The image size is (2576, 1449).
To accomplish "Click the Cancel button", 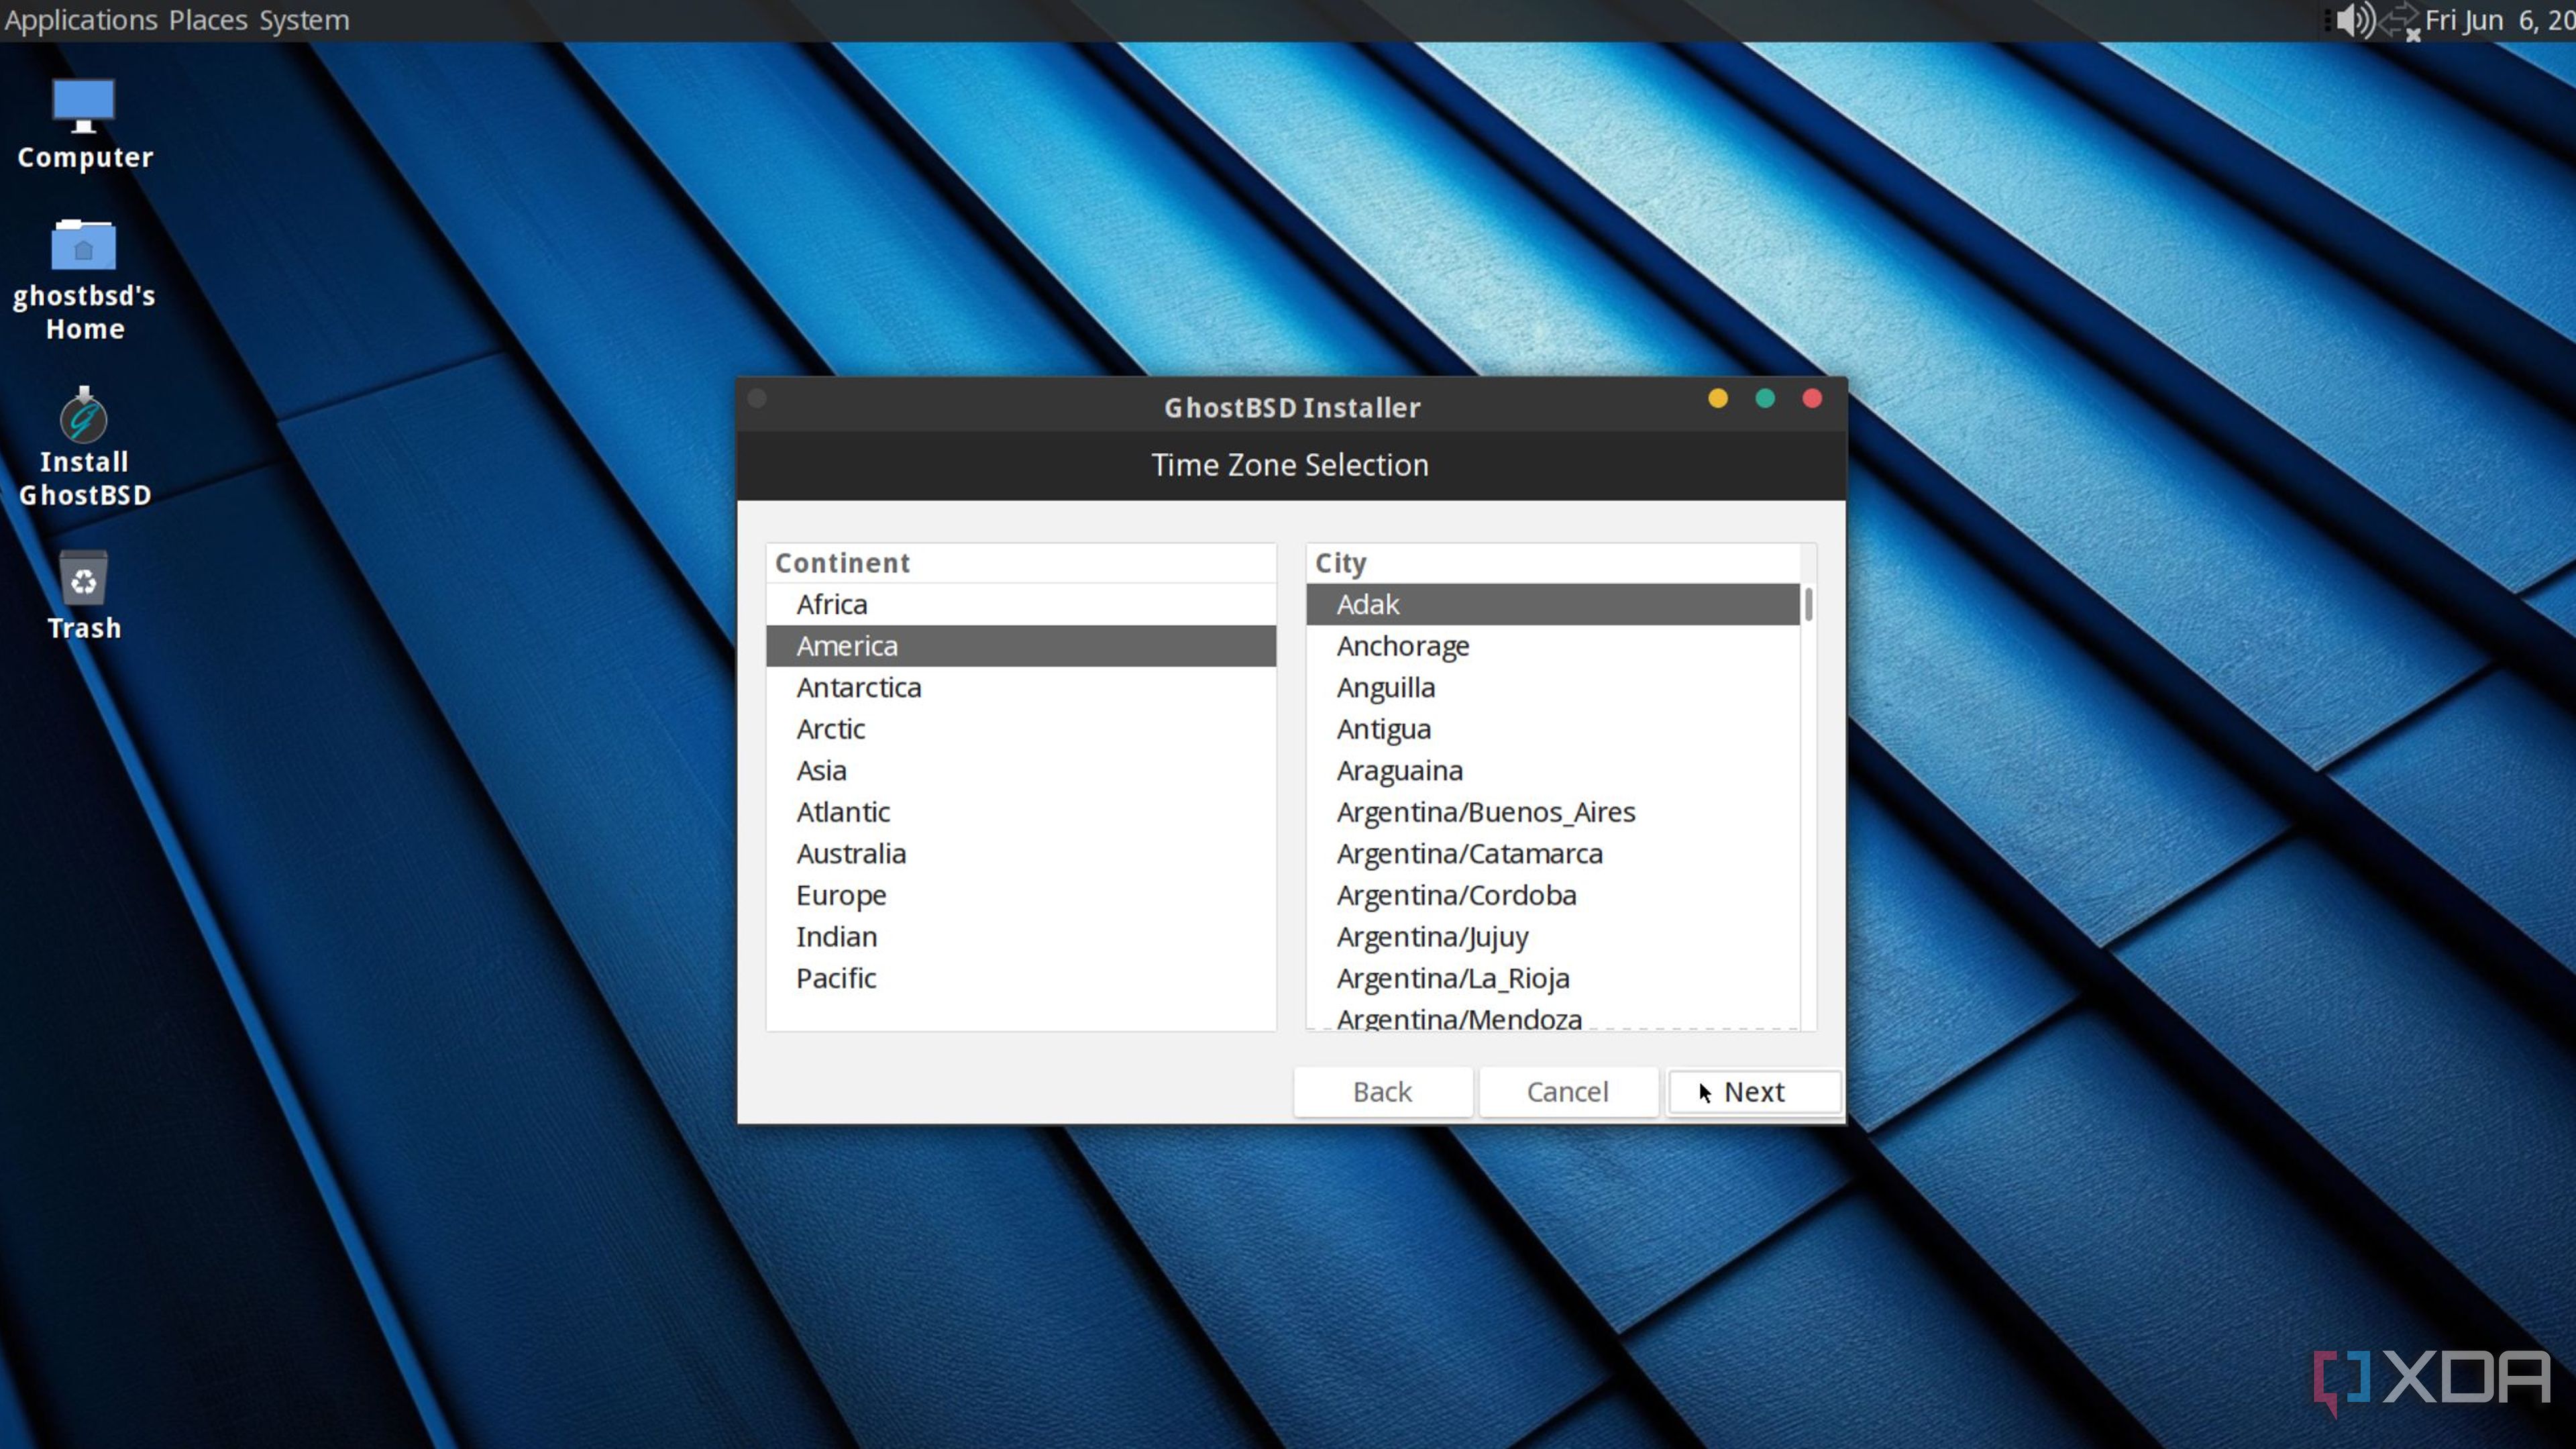I will [1567, 1091].
